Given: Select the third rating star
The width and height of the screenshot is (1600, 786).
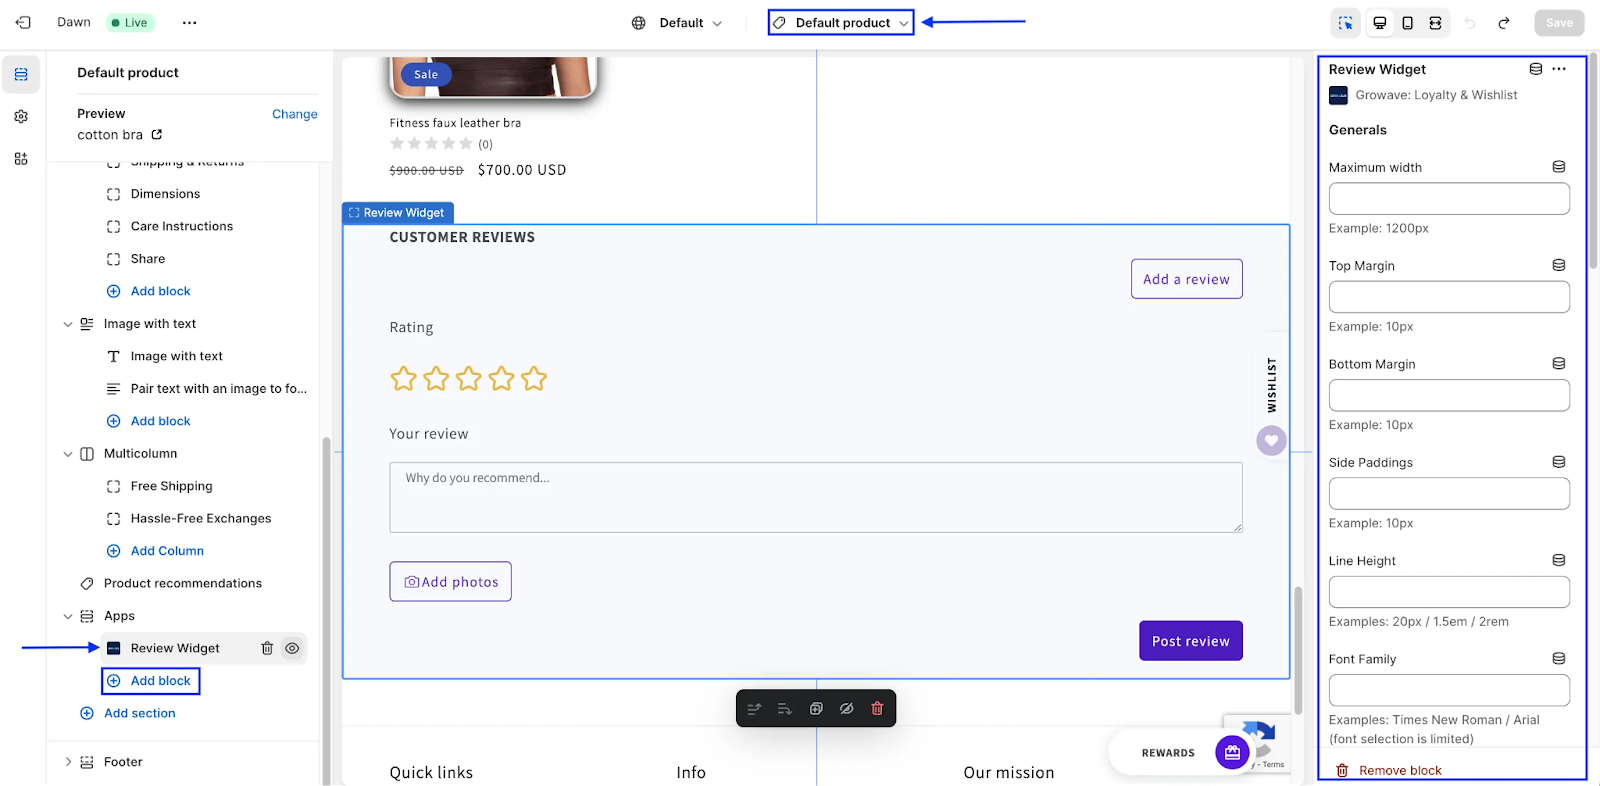Looking at the screenshot, I should (x=468, y=378).
